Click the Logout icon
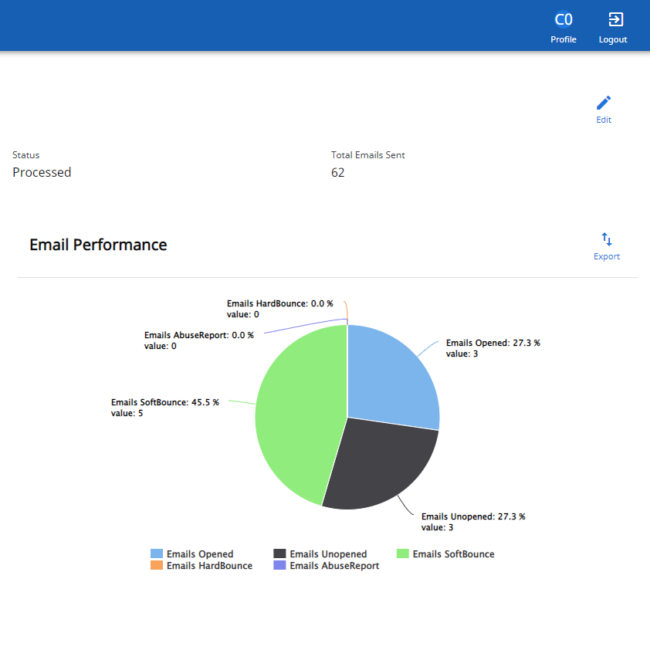 point(613,20)
